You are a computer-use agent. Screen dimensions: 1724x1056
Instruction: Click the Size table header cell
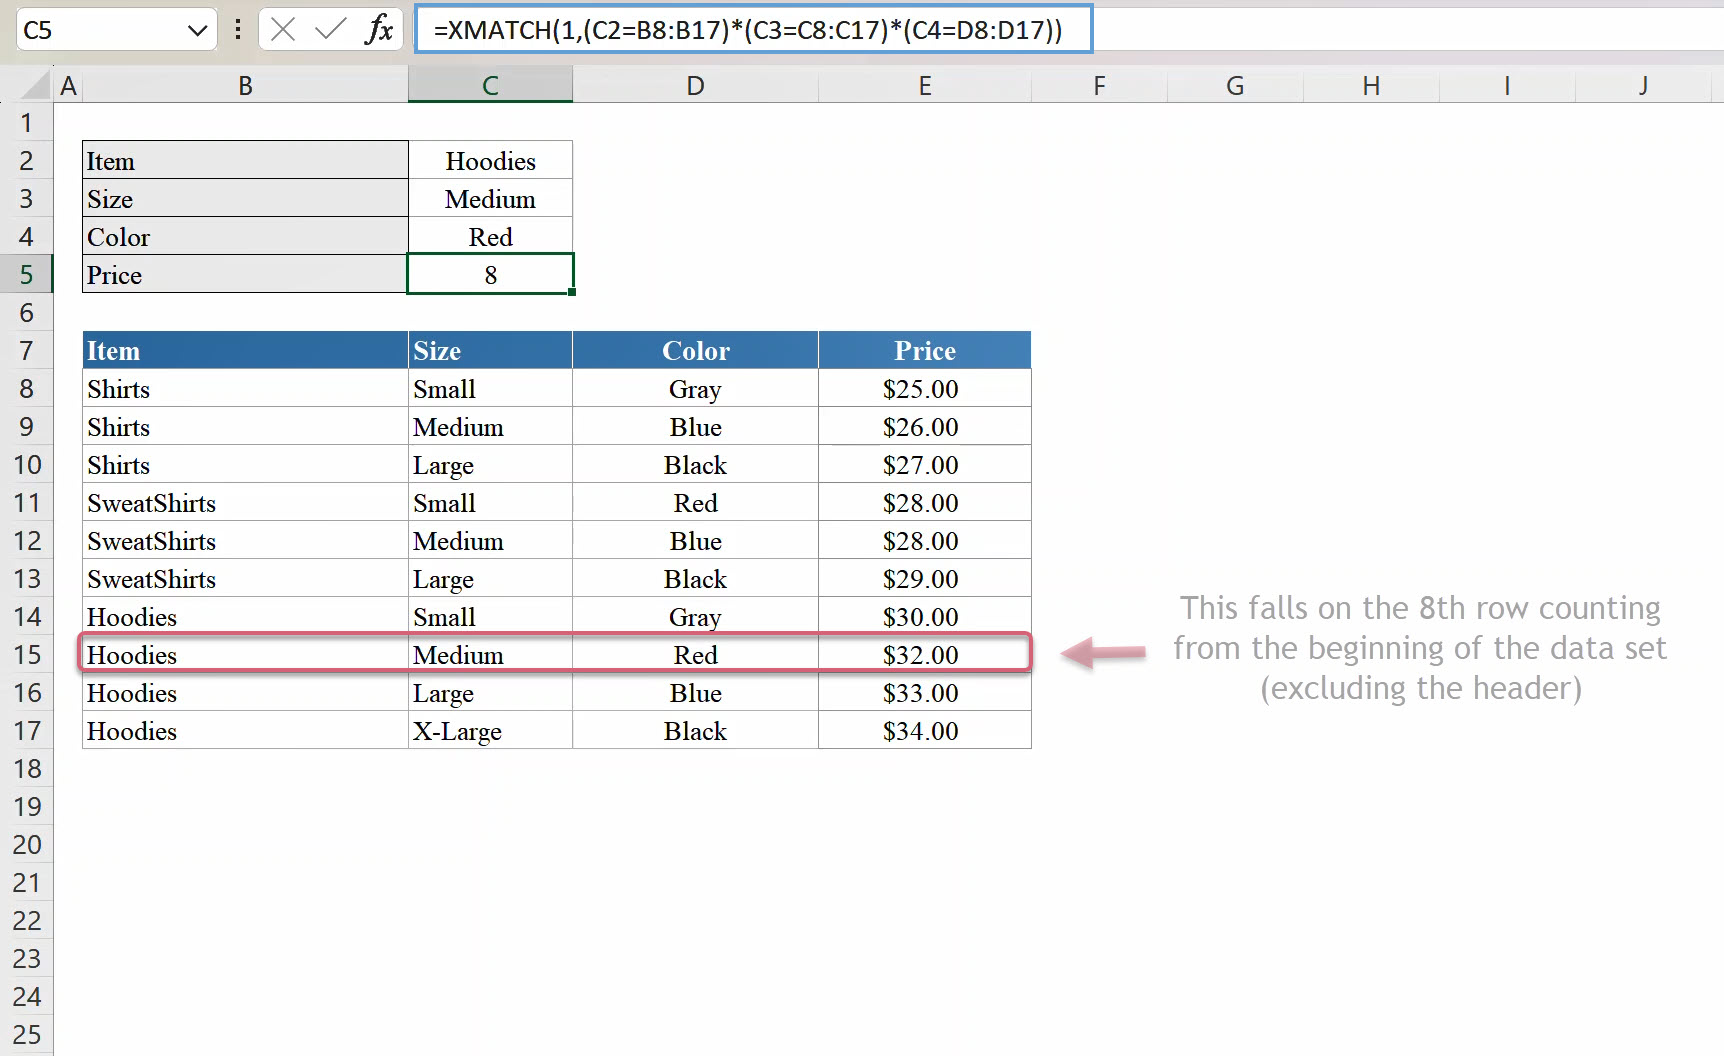pyautogui.click(x=490, y=351)
